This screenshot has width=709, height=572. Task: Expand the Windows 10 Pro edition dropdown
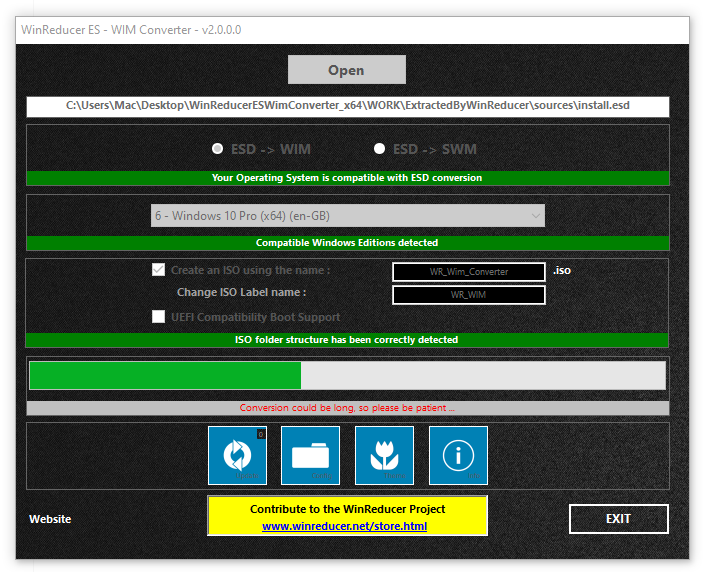[347, 216]
